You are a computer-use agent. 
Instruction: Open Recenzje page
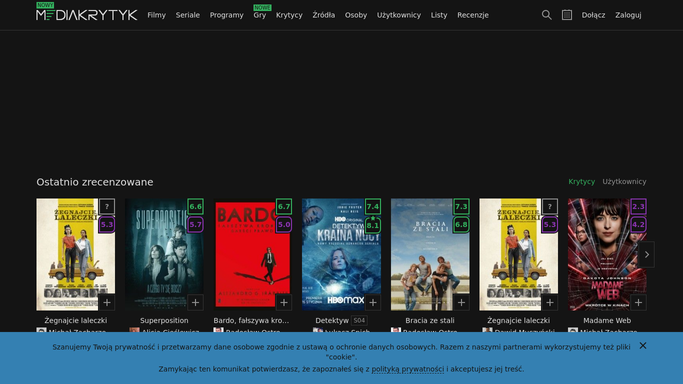(473, 15)
